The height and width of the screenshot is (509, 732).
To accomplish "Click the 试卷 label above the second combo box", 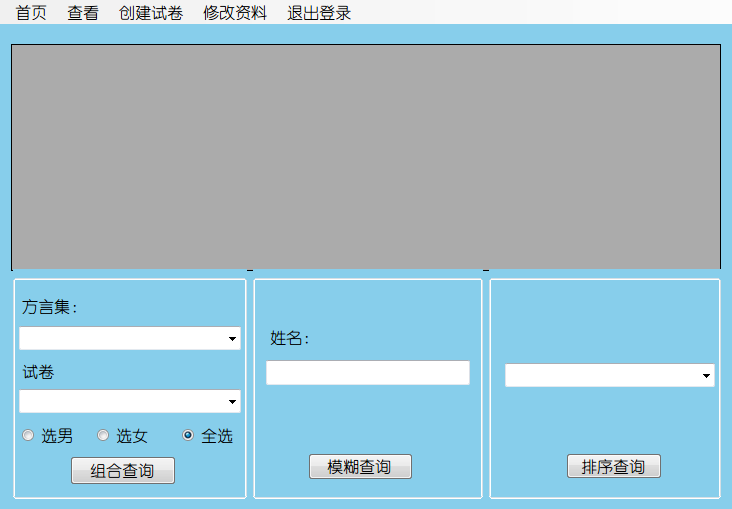I will [38, 372].
